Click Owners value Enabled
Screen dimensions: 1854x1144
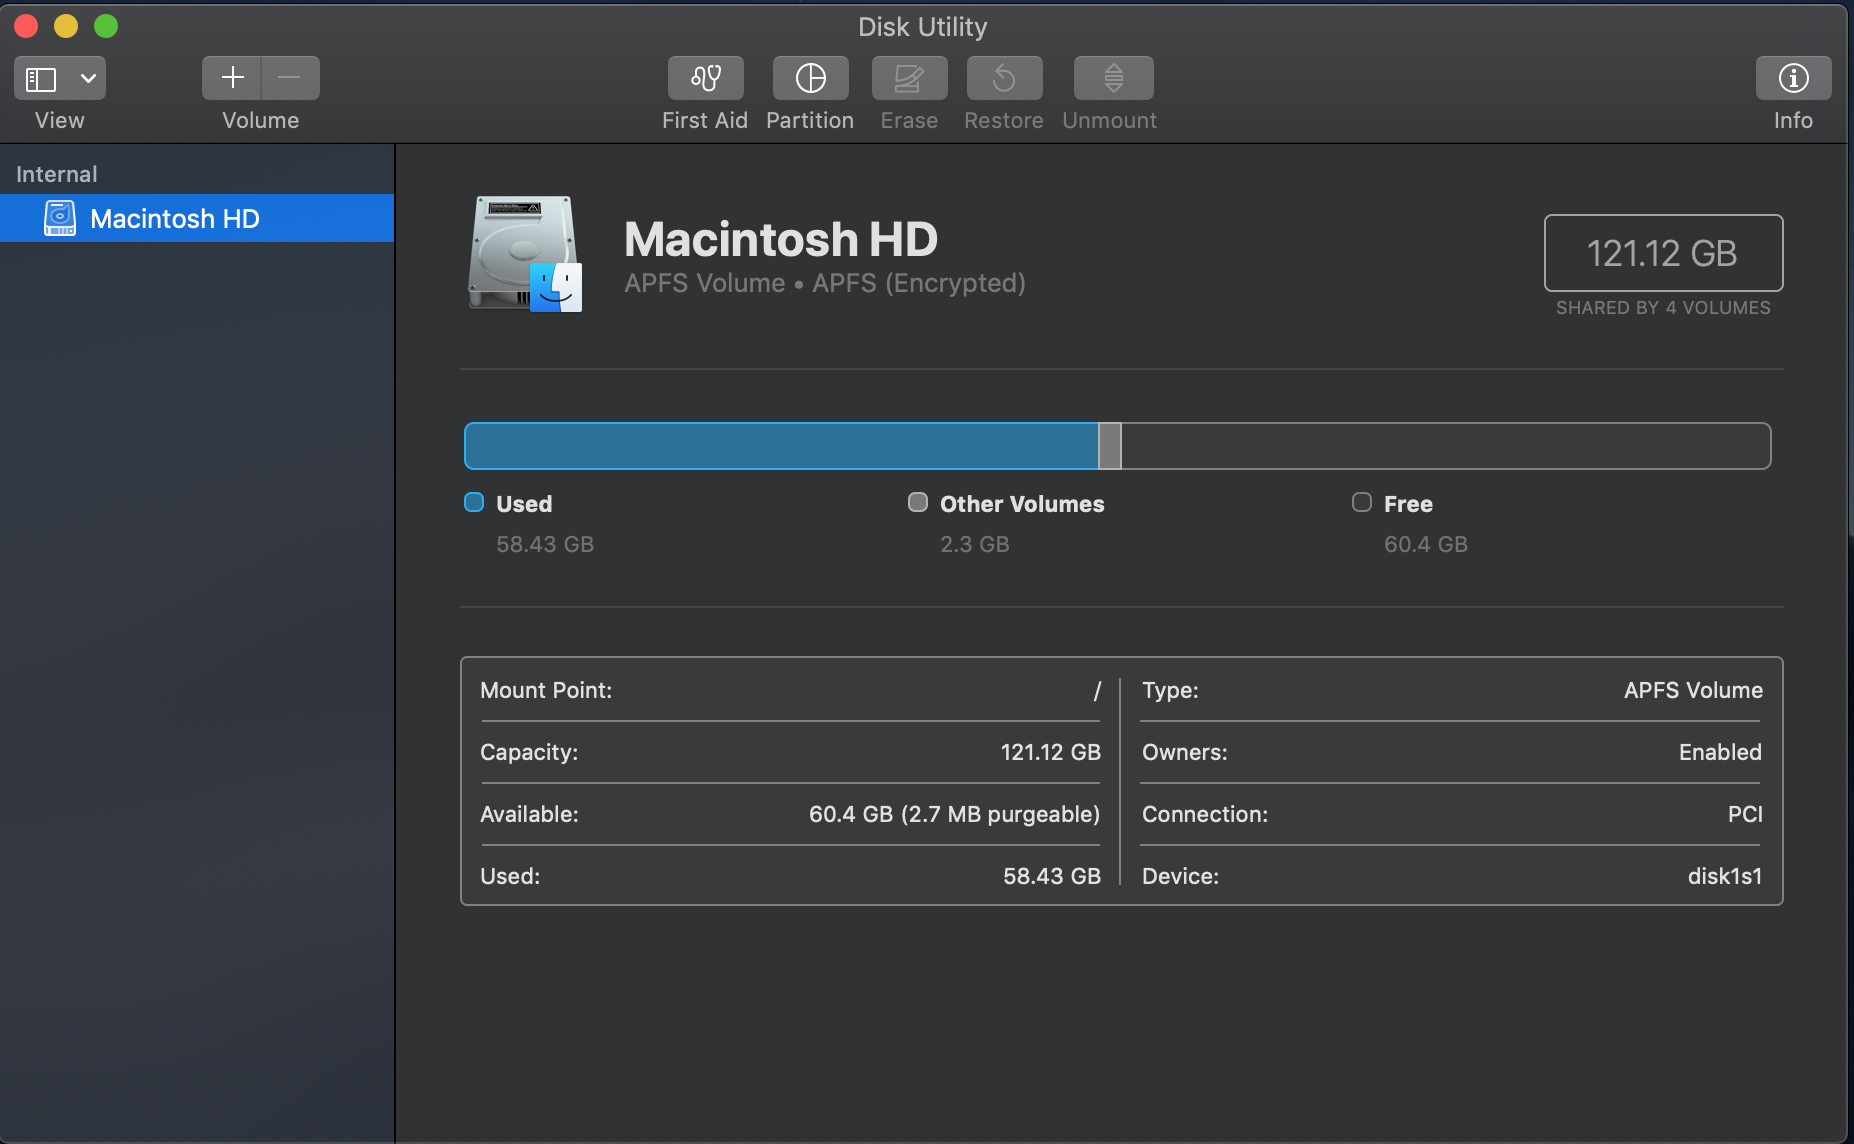(1720, 752)
